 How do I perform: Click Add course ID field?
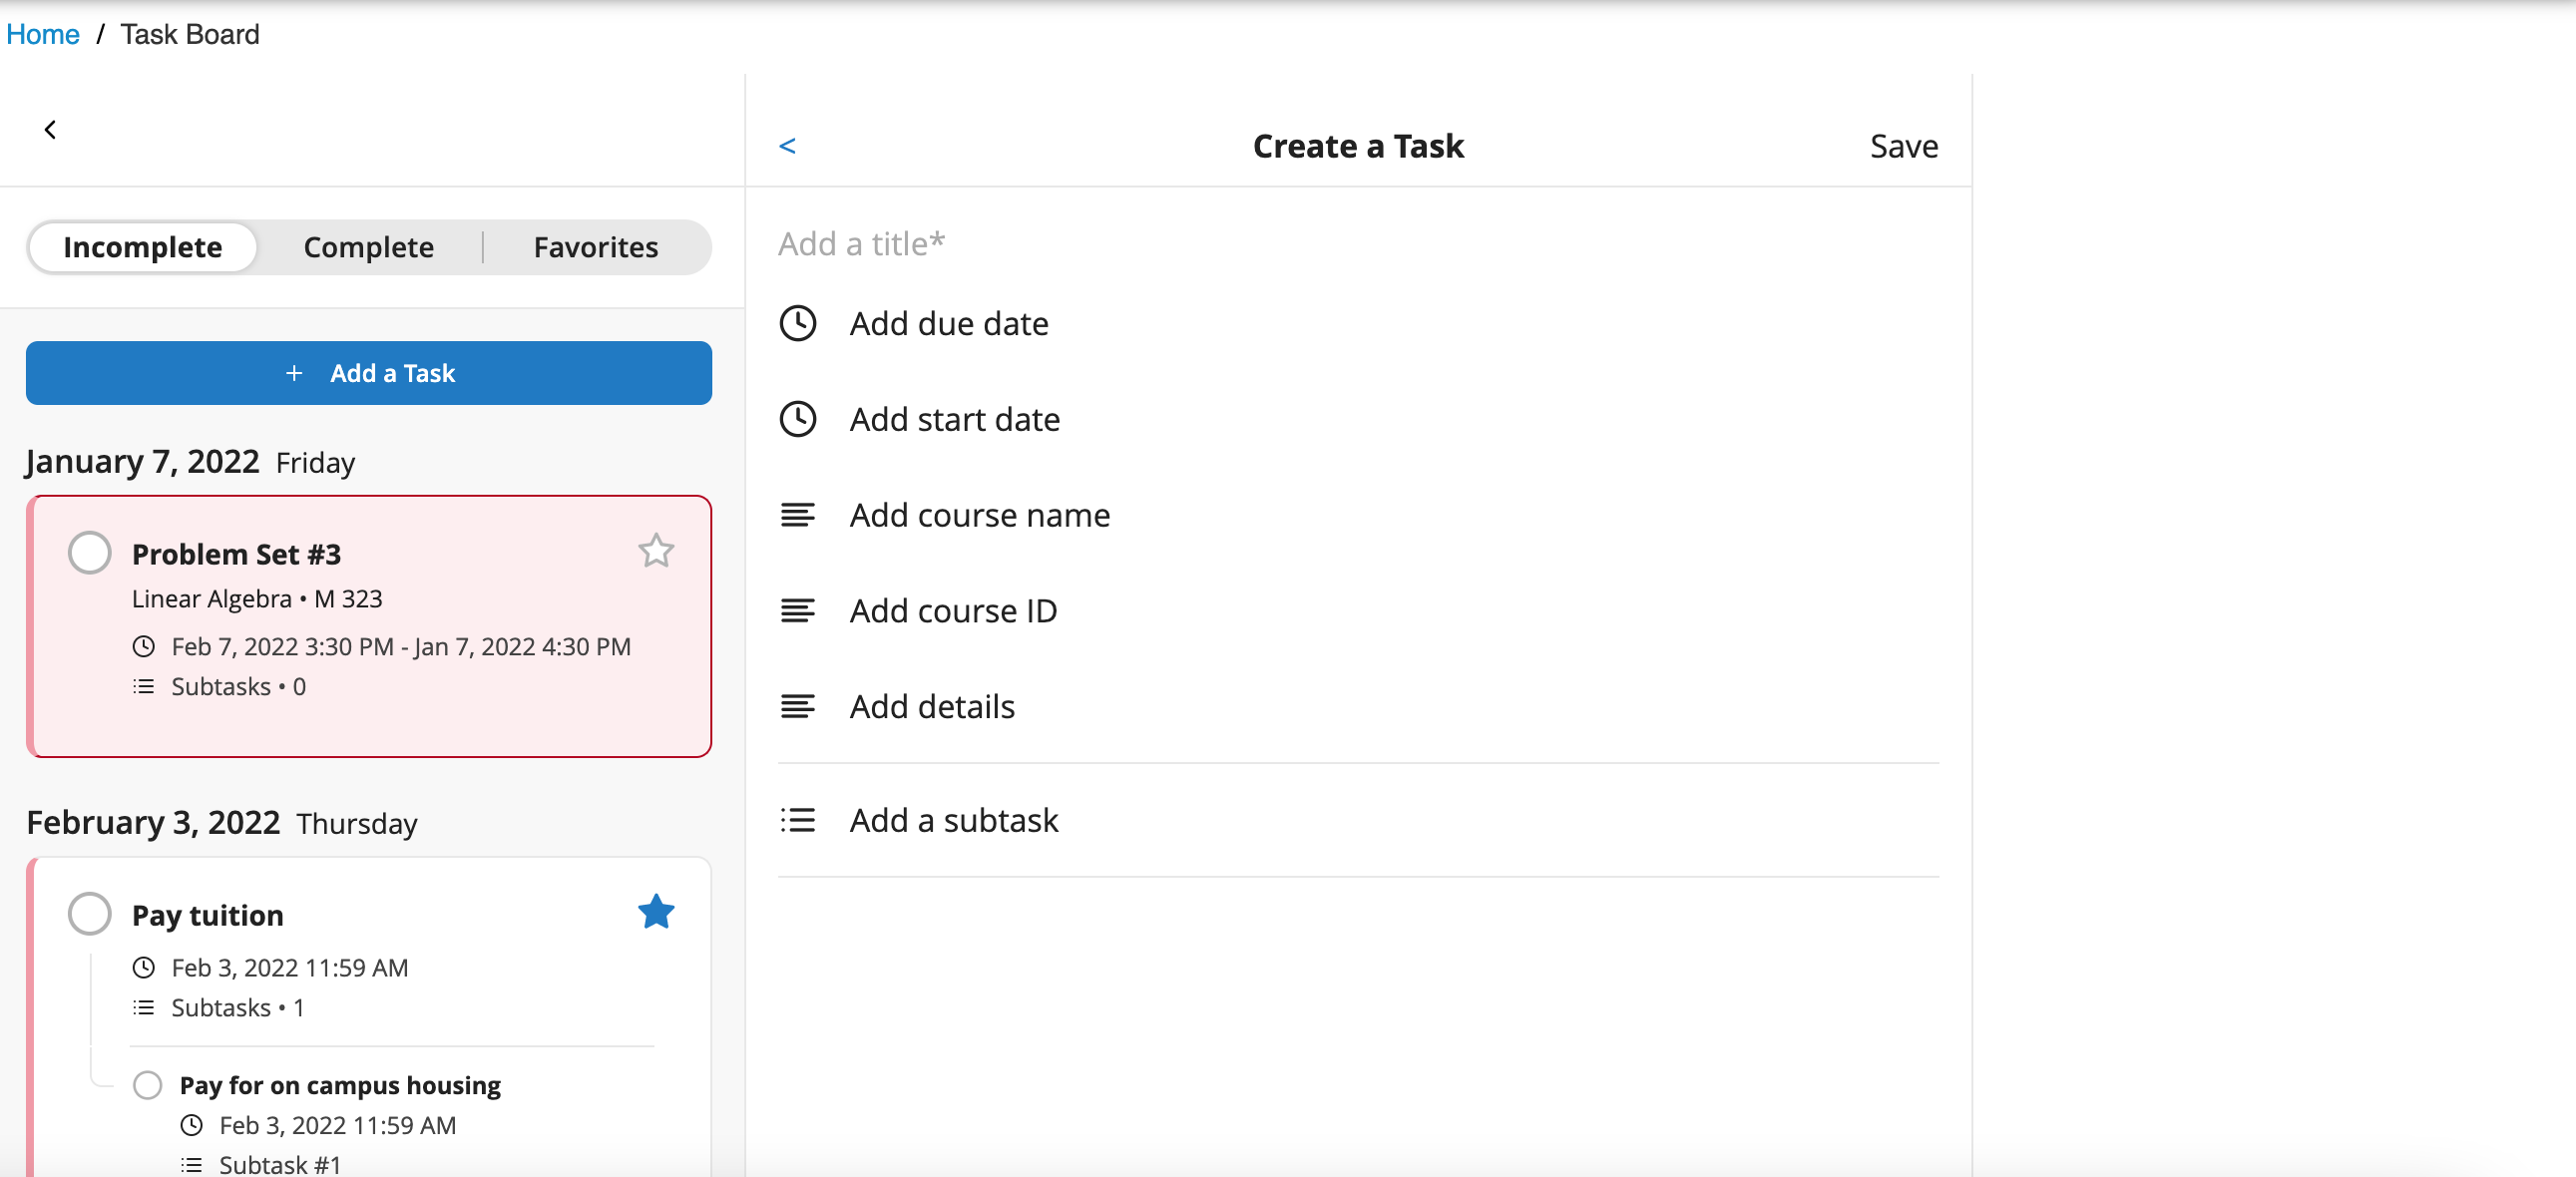point(953,610)
